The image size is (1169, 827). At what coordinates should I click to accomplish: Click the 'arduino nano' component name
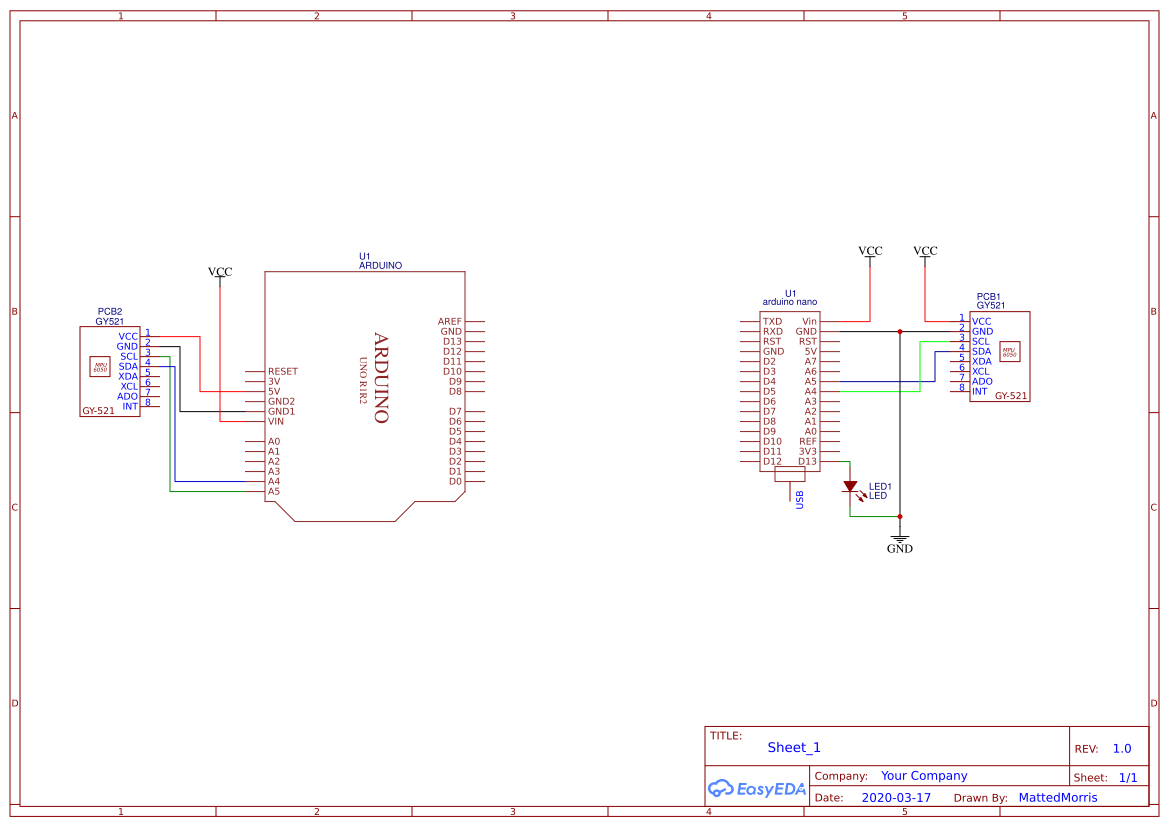[790, 302]
